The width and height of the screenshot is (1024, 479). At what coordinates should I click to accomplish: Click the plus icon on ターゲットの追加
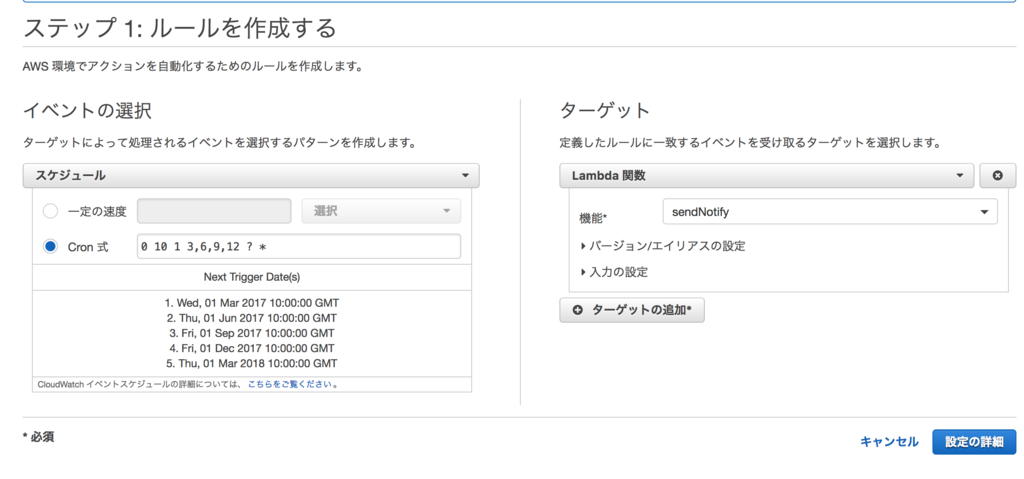pos(577,310)
